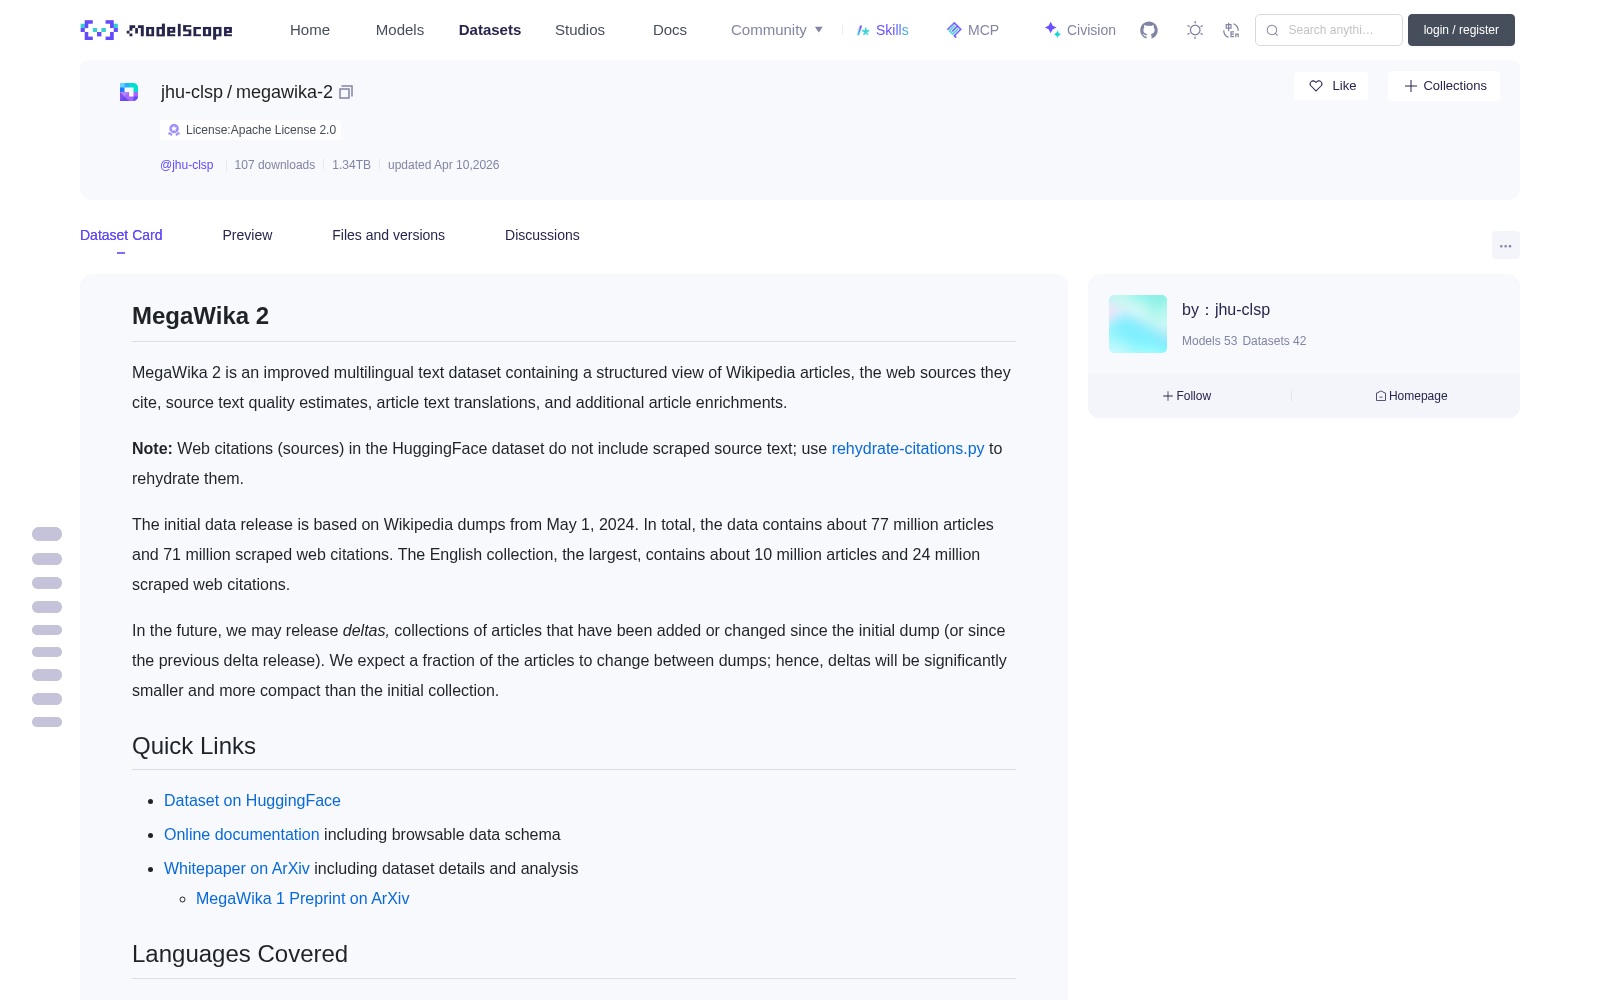This screenshot has height=1000, width=1600.
Task: Click 'Datasets 42' in the owner card
Action: (1274, 341)
